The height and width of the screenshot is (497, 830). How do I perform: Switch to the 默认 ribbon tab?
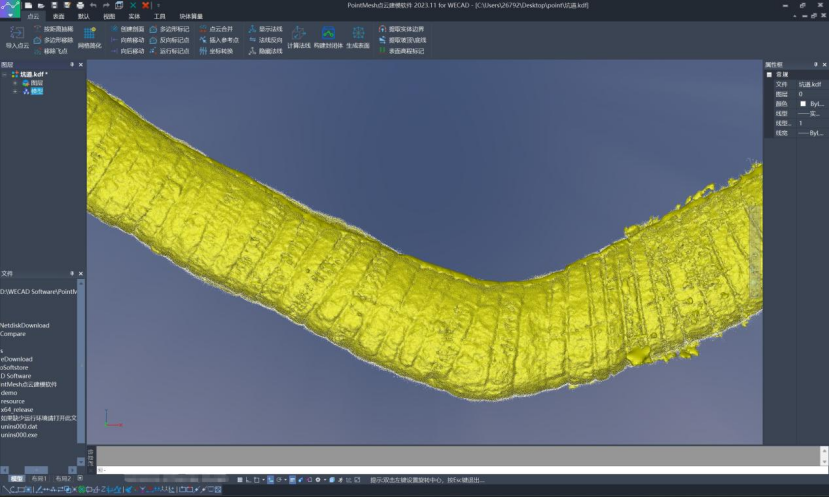pos(84,16)
